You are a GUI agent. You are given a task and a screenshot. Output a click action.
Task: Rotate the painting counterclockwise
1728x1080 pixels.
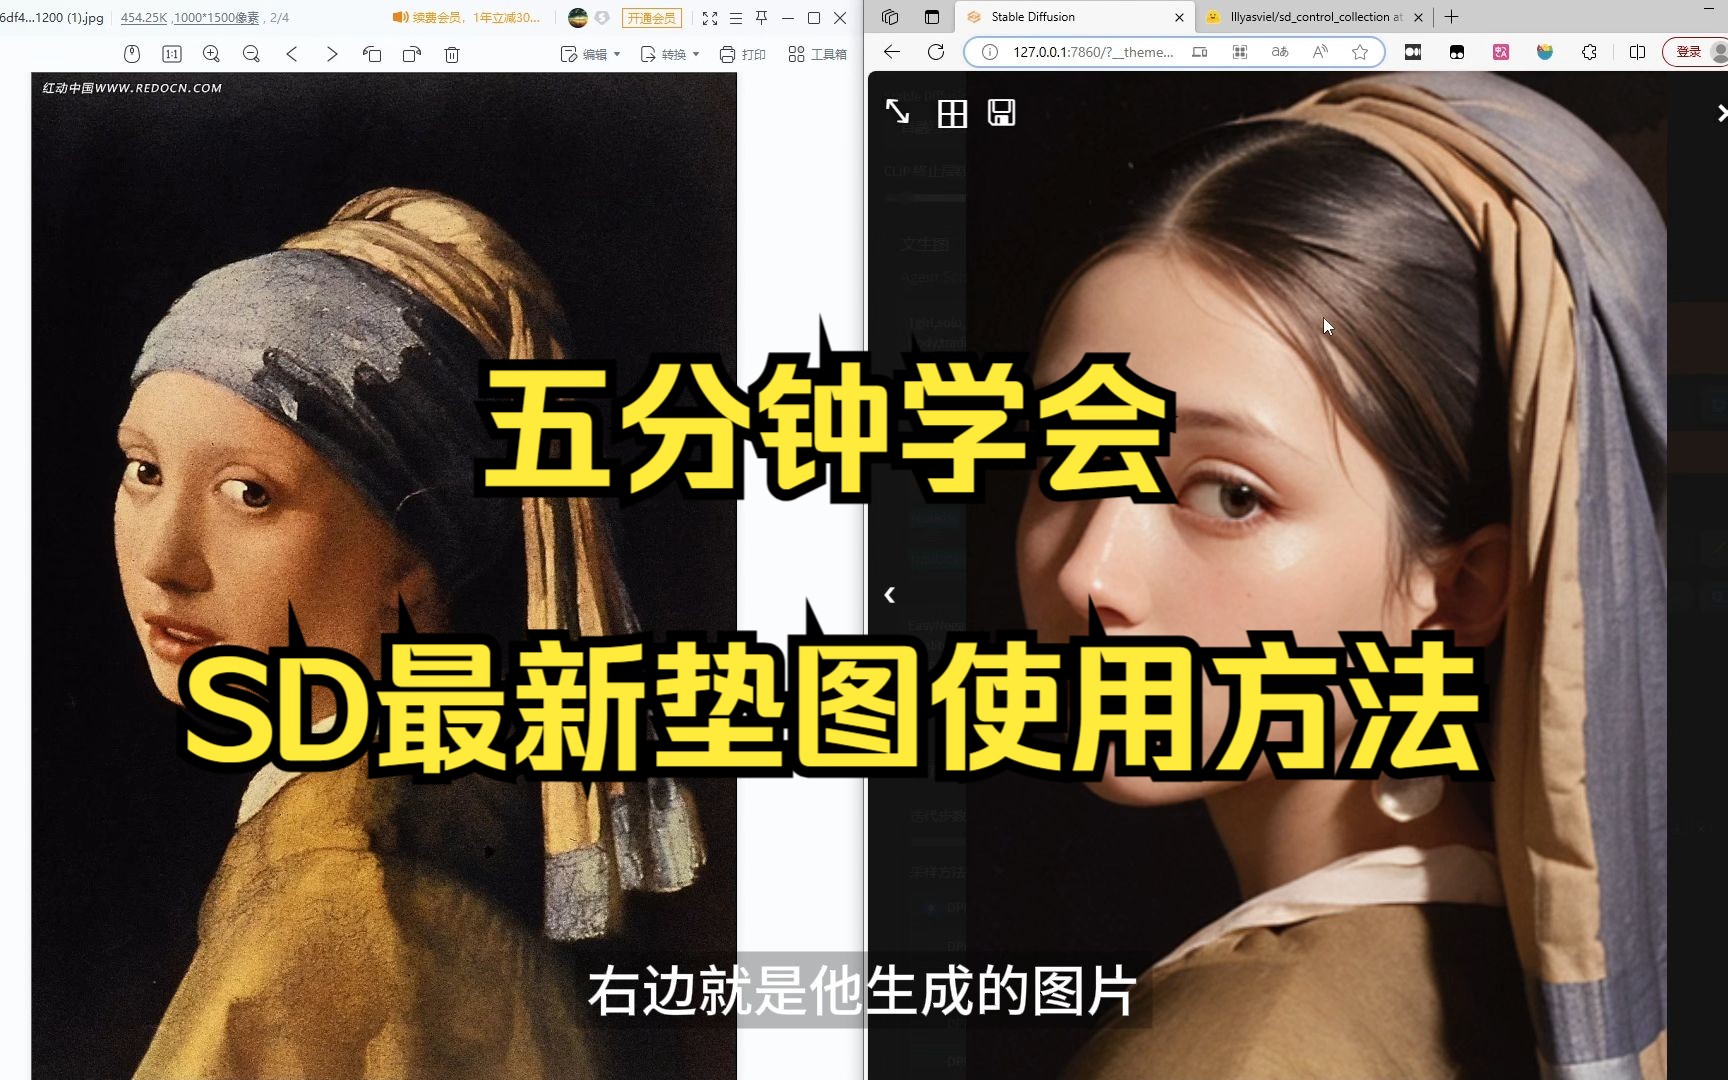pyautogui.click(x=372, y=54)
